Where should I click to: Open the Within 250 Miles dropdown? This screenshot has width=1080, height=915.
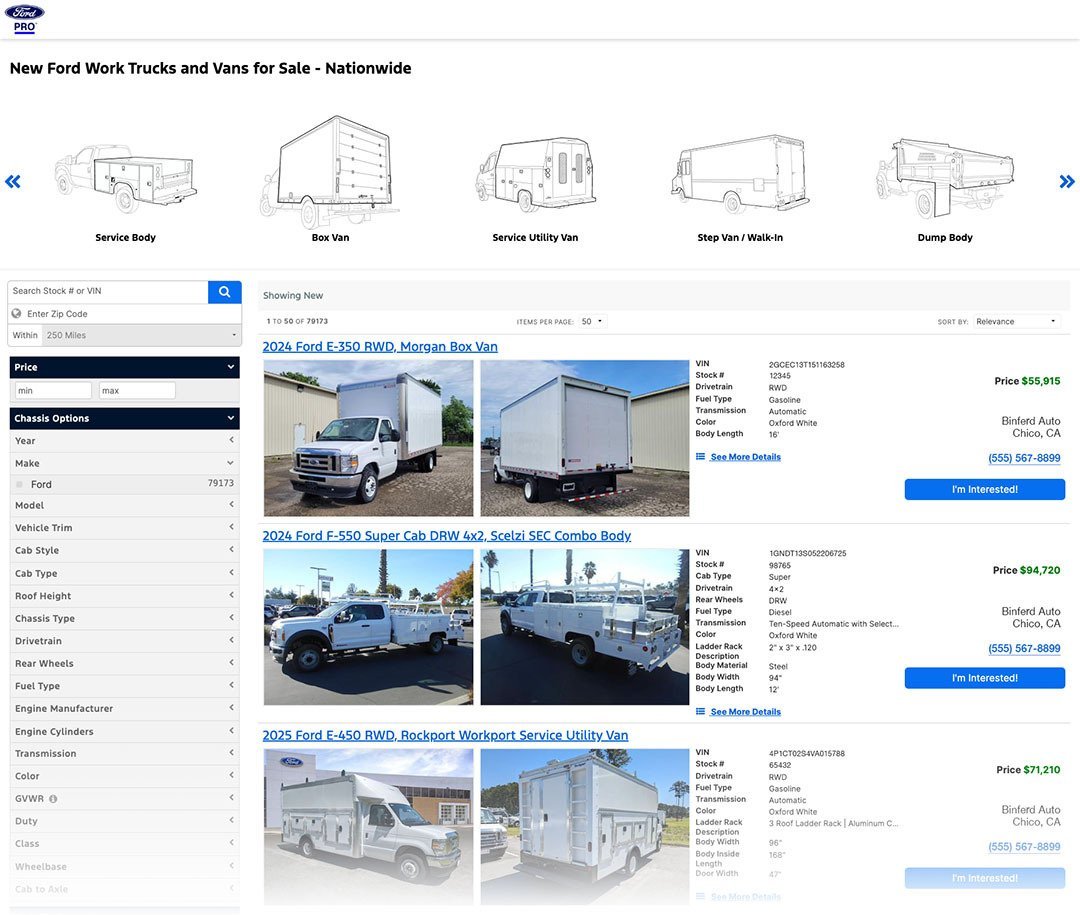140,335
